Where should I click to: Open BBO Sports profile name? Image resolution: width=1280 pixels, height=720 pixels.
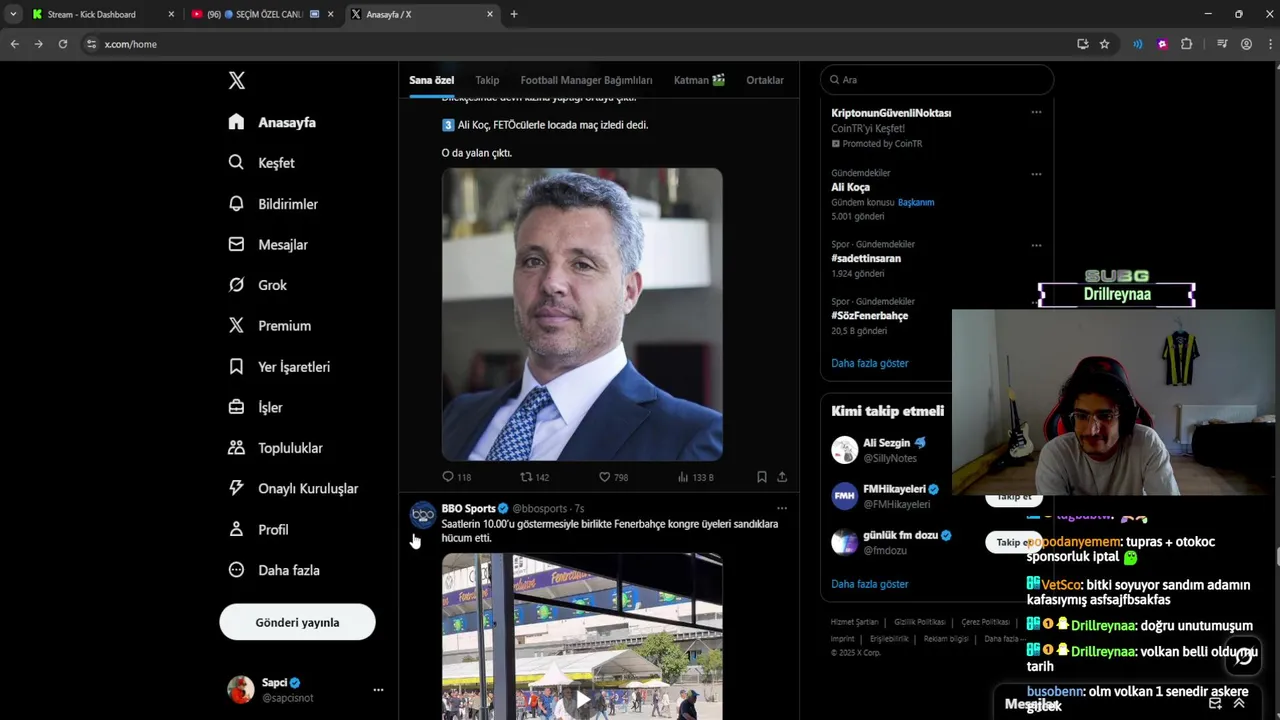pyautogui.click(x=468, y=508)
